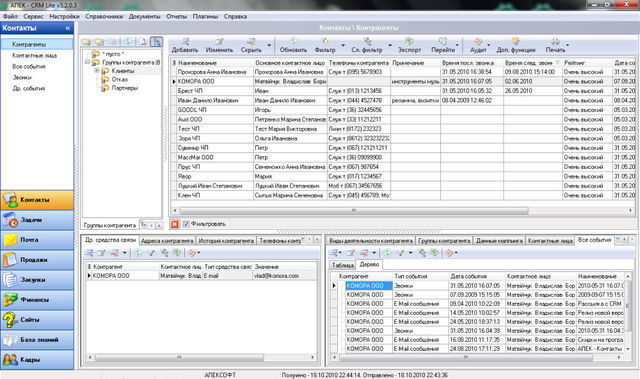Switch to the Данные маппинга tab
The image size is (640, 379).
coord(499,241)
